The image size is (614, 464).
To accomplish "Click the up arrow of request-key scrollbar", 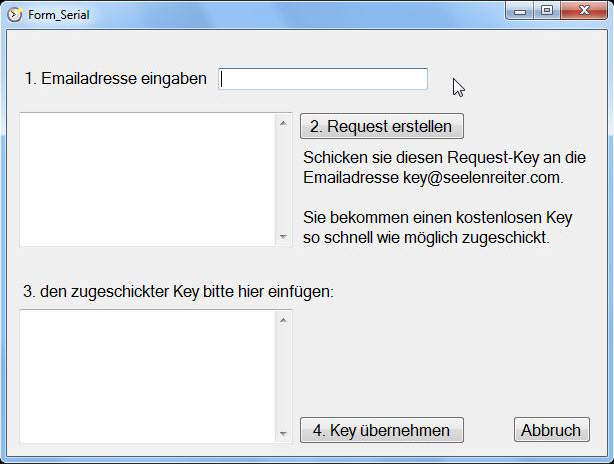I will [x=284, y=123].
